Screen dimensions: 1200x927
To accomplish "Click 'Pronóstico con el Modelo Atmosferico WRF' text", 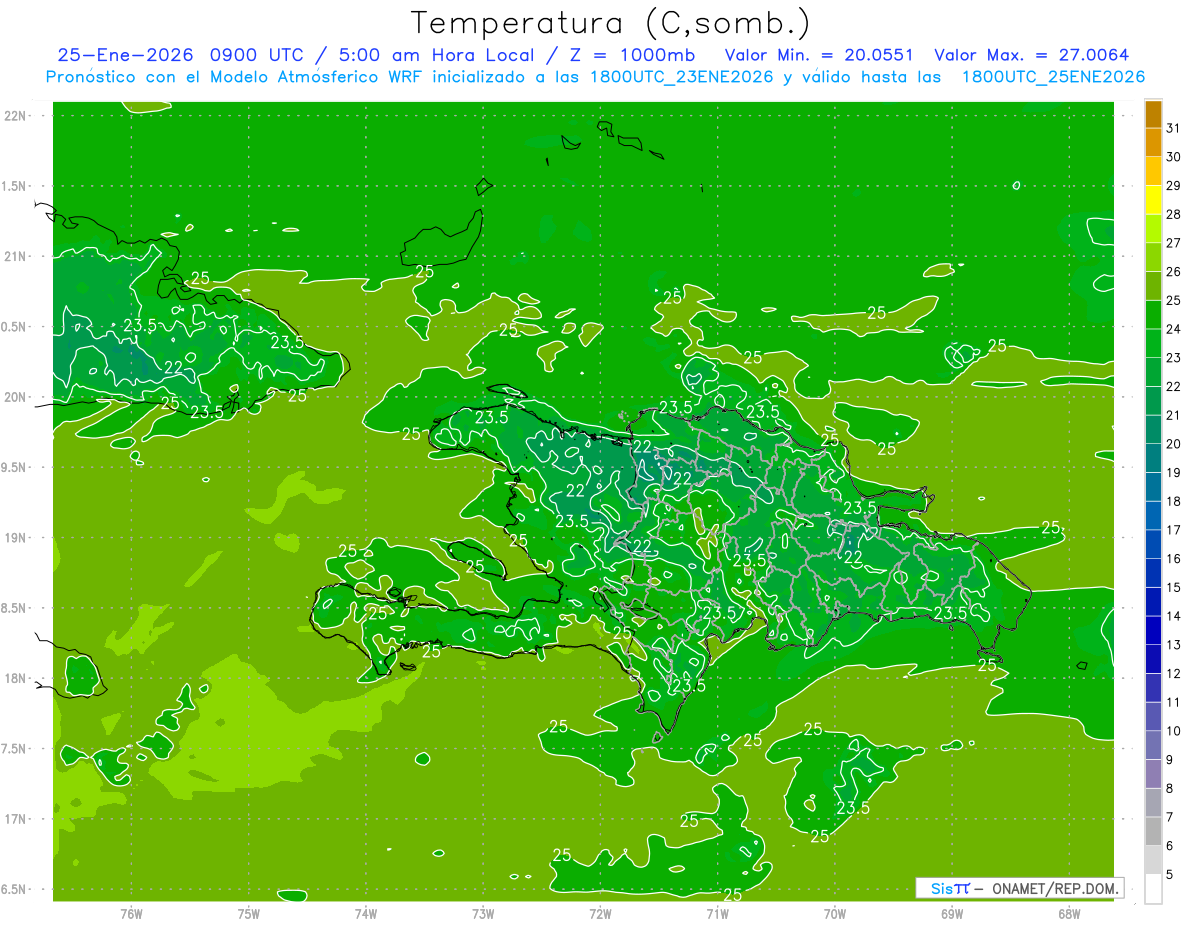I will tap(237, 77).
